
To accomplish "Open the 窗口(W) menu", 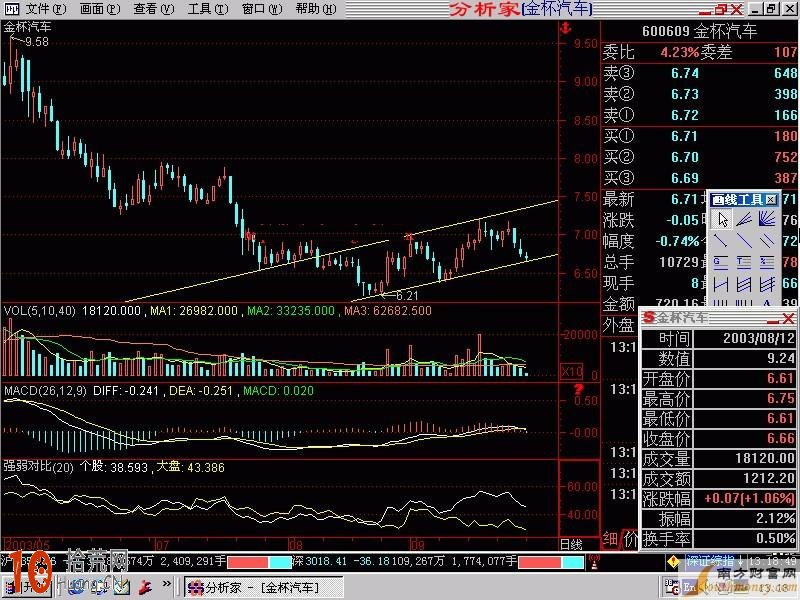I will point(262,9).
